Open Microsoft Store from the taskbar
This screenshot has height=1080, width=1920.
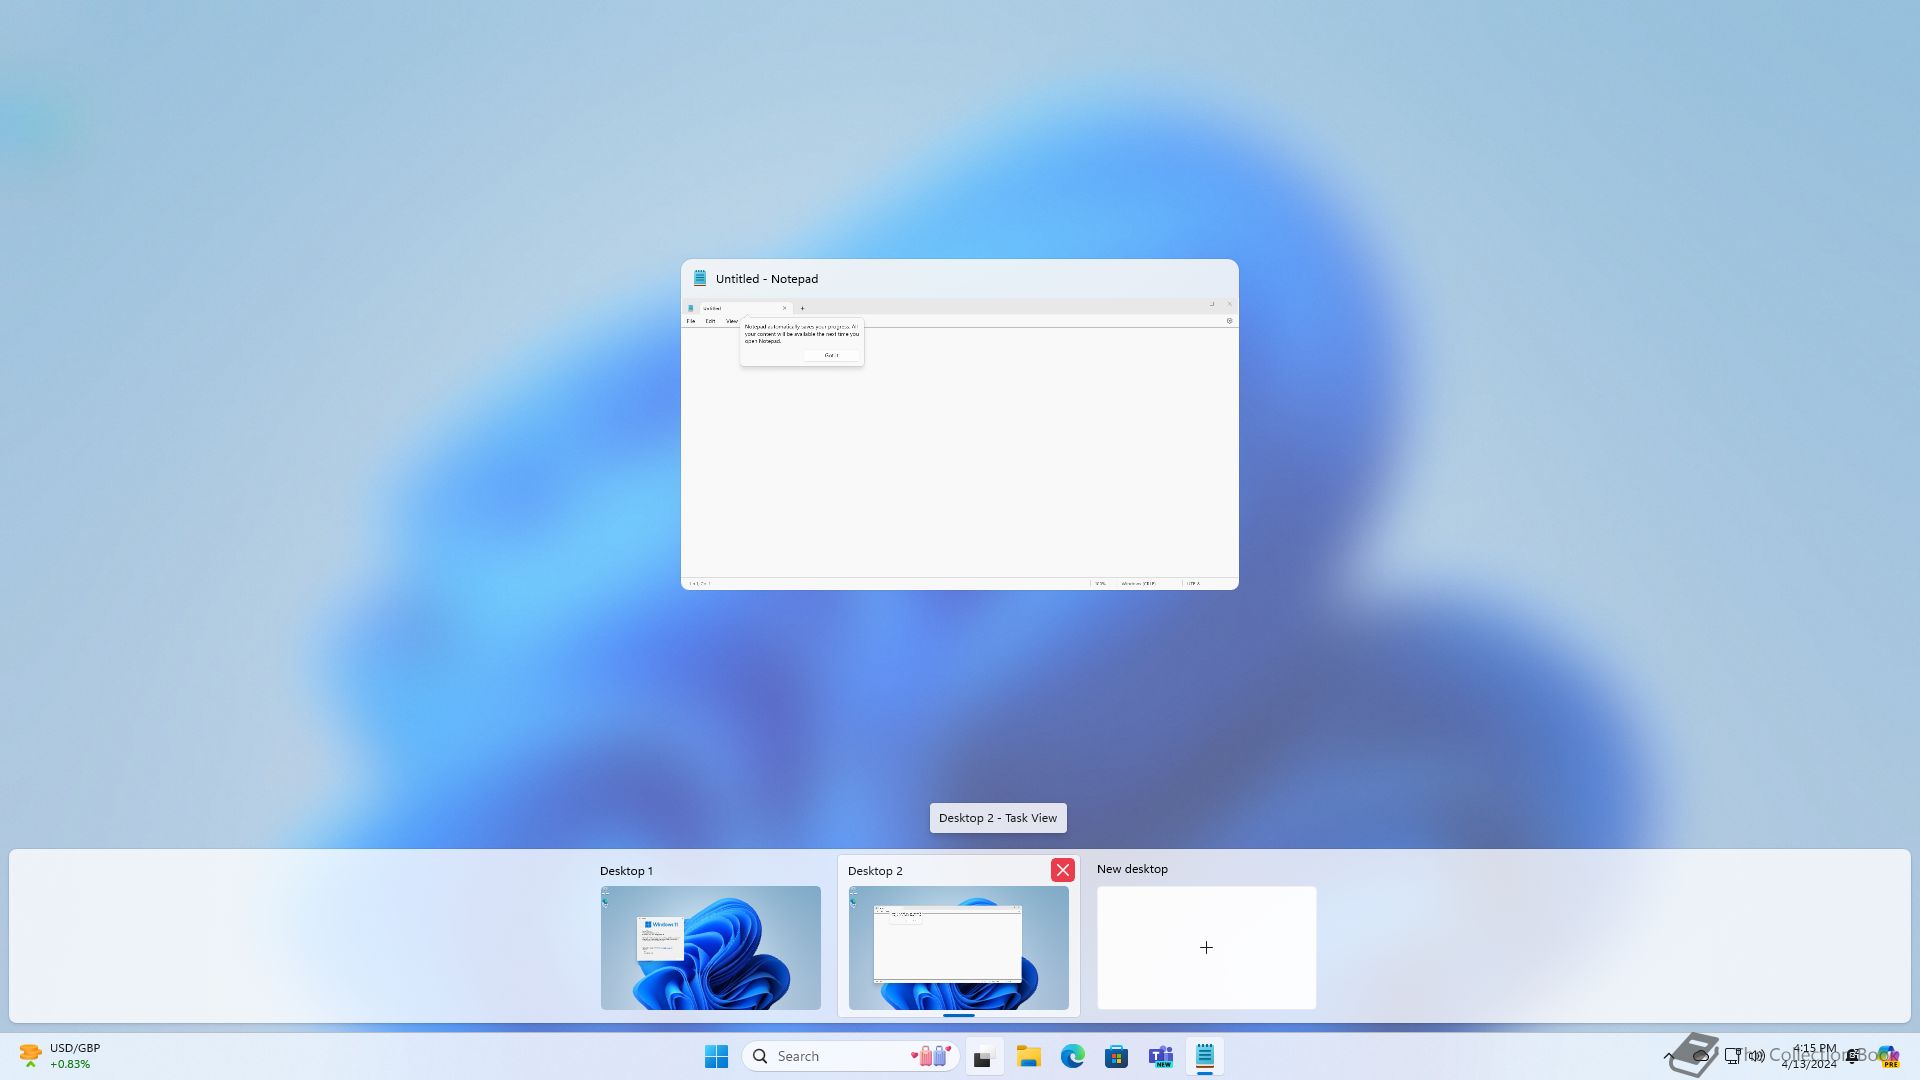pyautogui.click(x=1116, y=1056)
